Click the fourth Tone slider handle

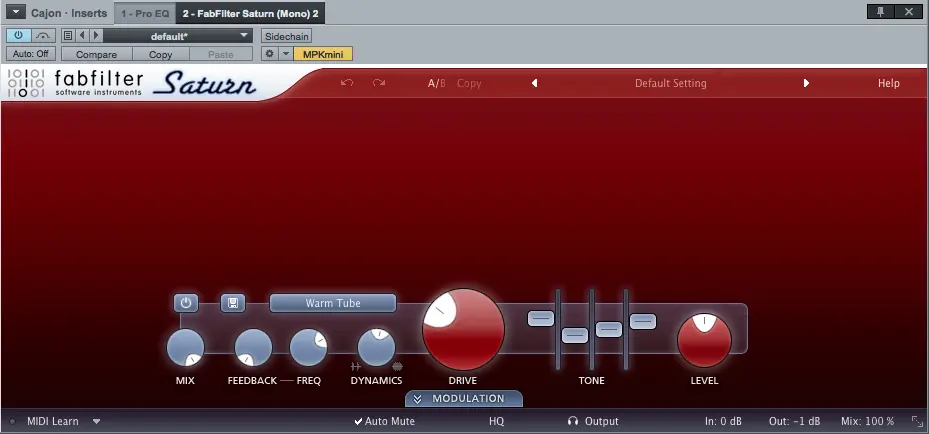pos(643,322)
